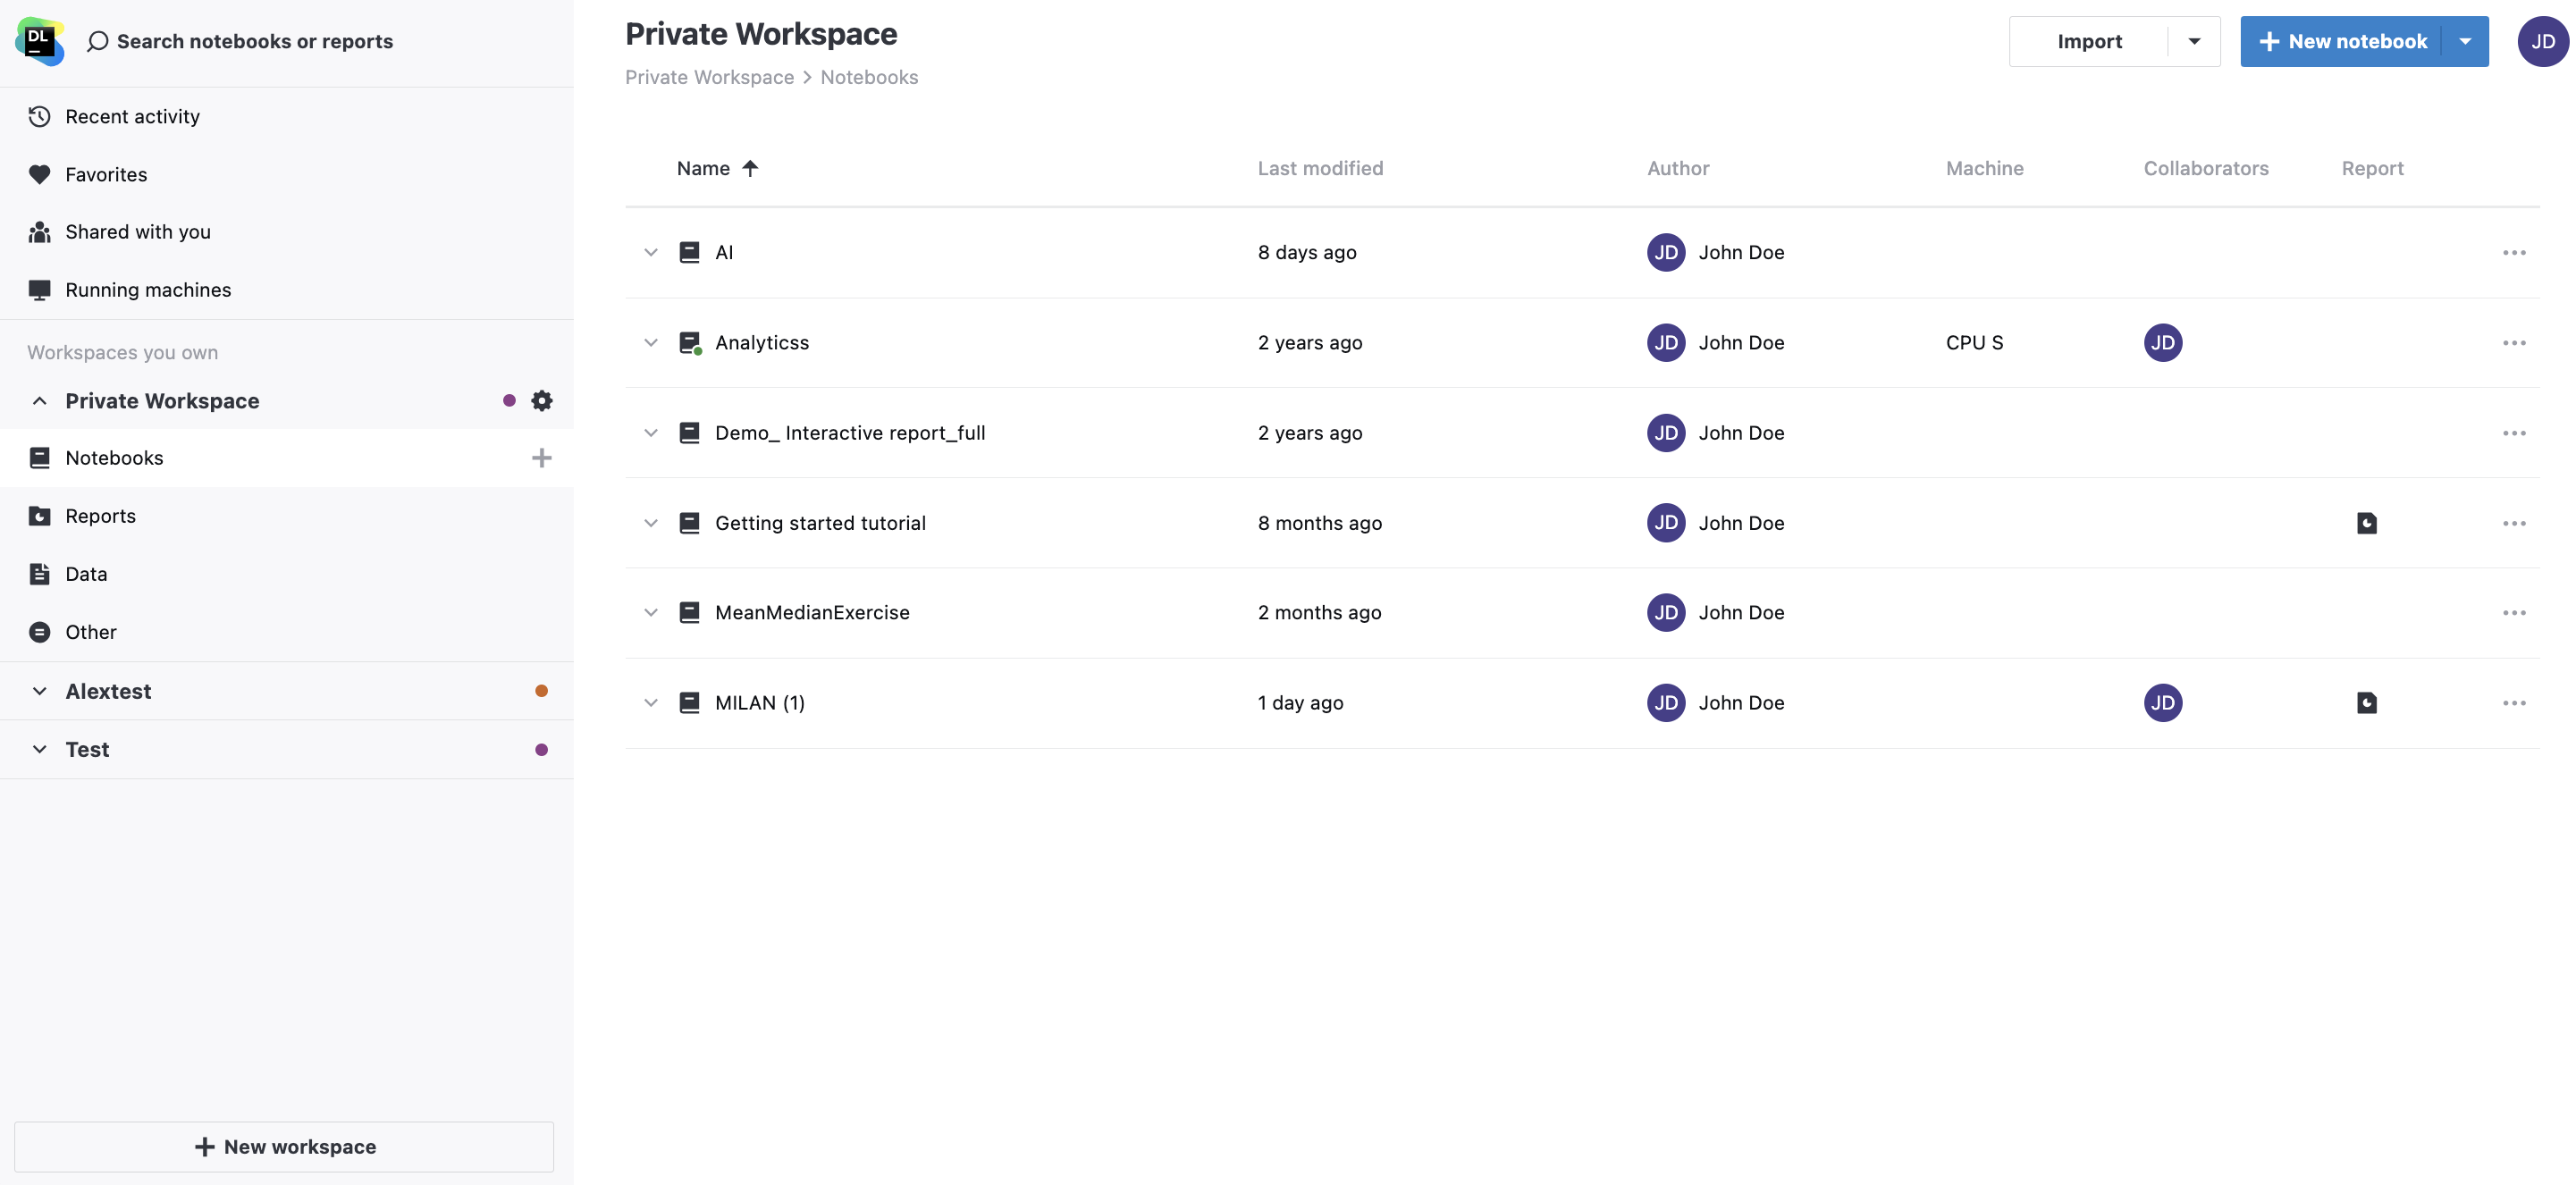Open the report attached to MILAN (1)
2576x1185 pixels.
[x=2366, y=702]
